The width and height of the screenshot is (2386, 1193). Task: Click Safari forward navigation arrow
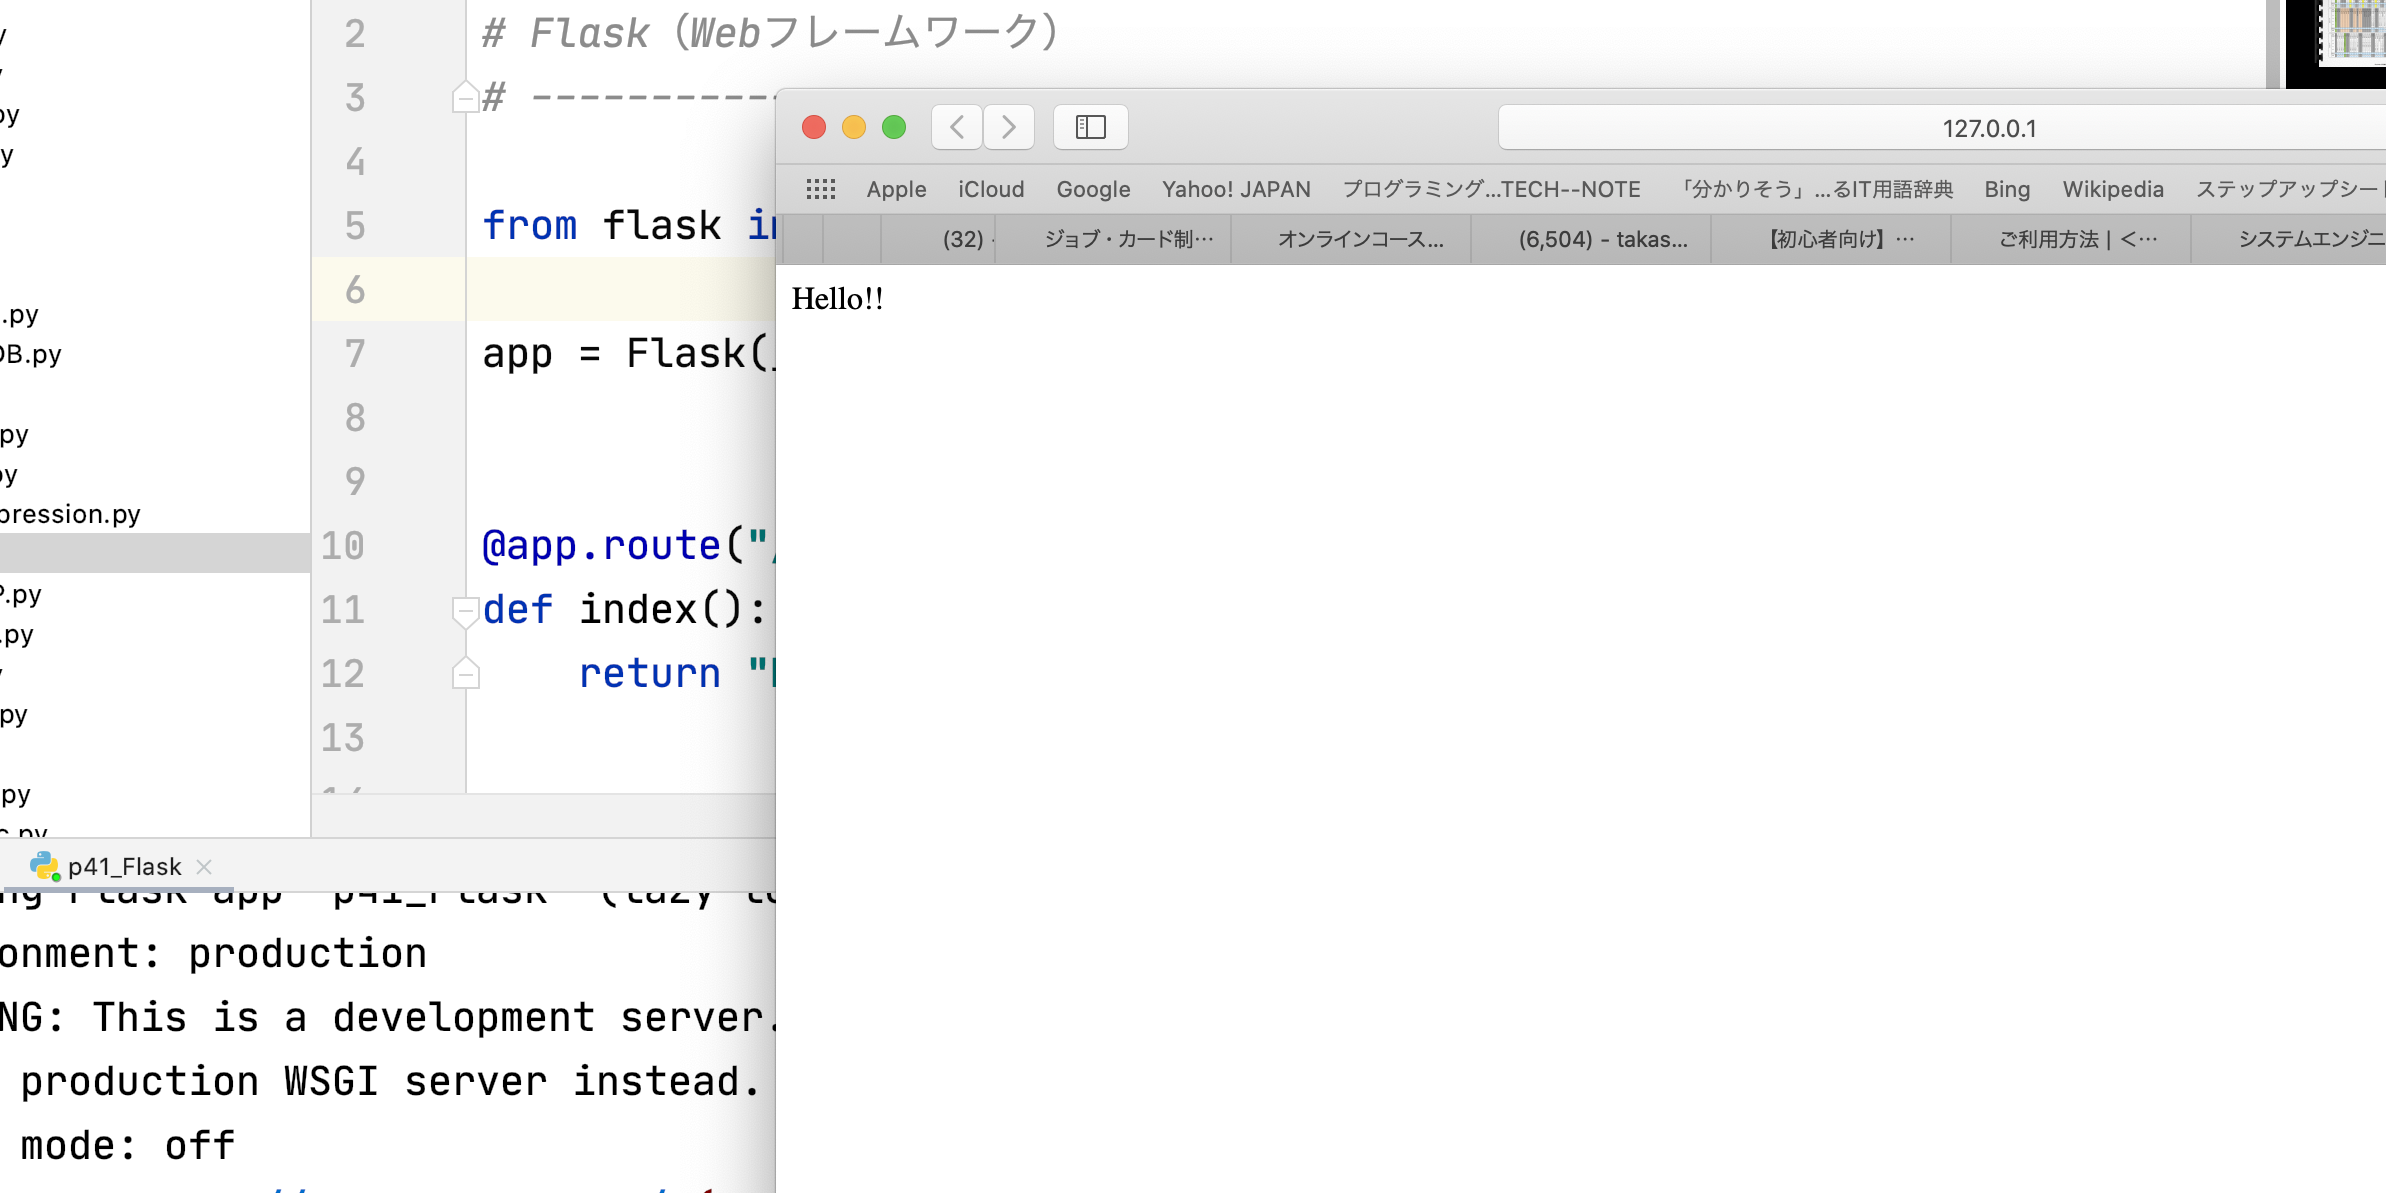click(1008, 127)
